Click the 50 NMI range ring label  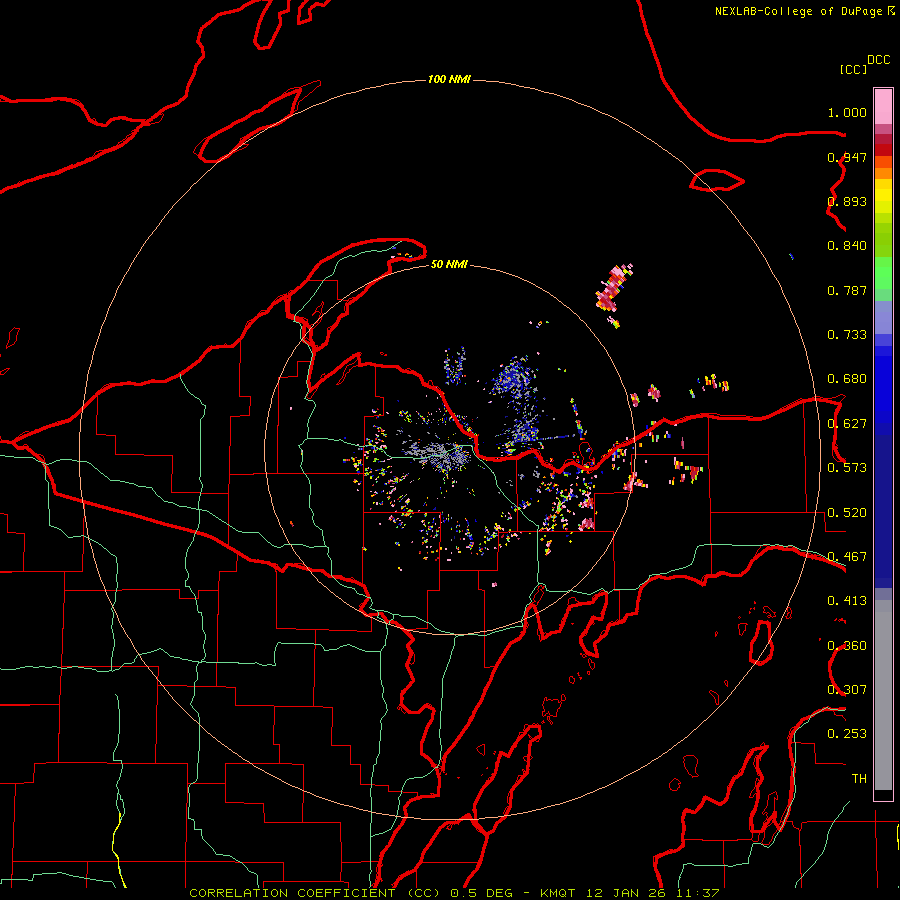(x=449, y=264)
